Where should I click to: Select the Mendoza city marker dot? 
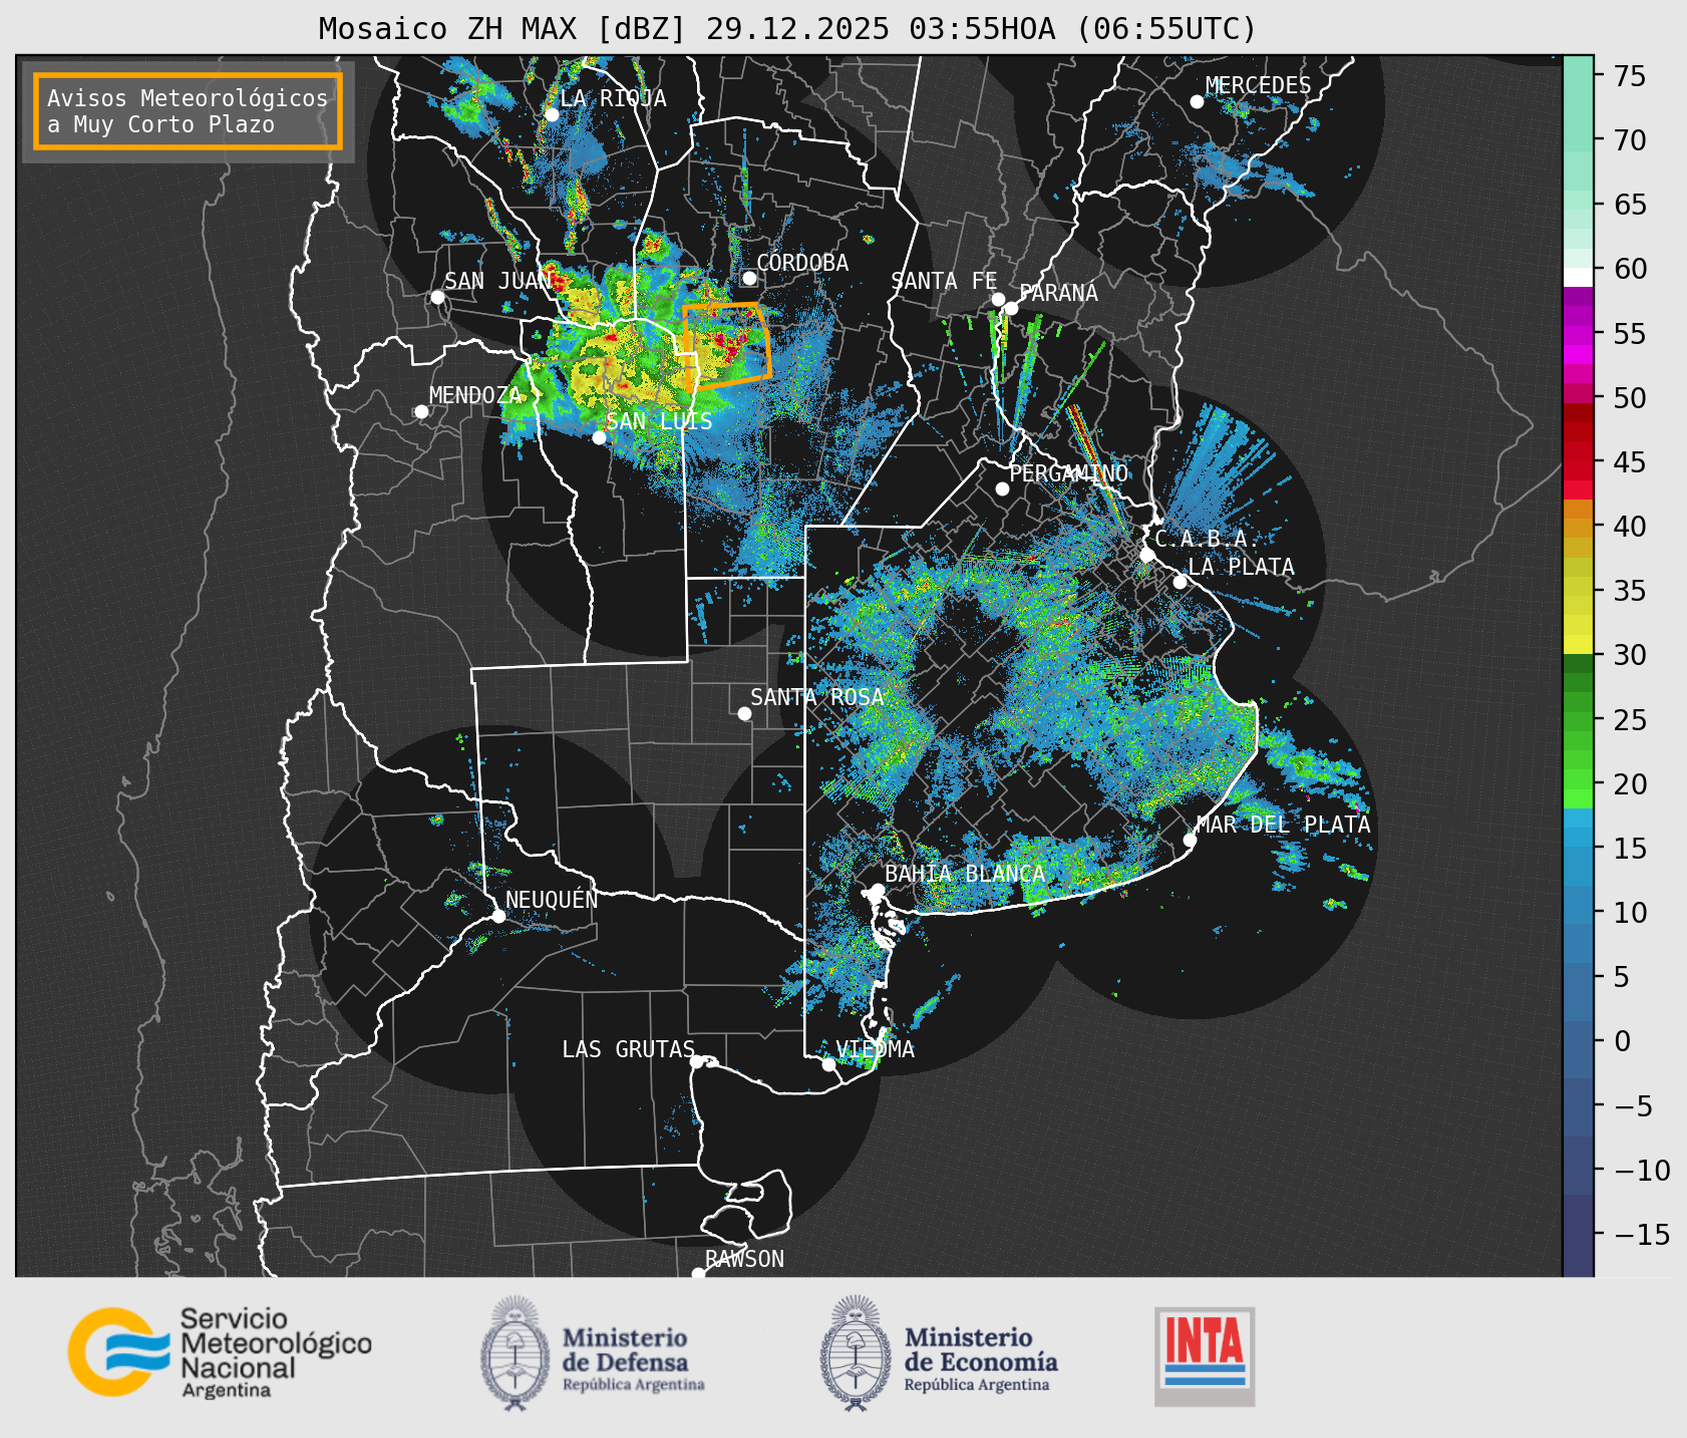(421, 412)
